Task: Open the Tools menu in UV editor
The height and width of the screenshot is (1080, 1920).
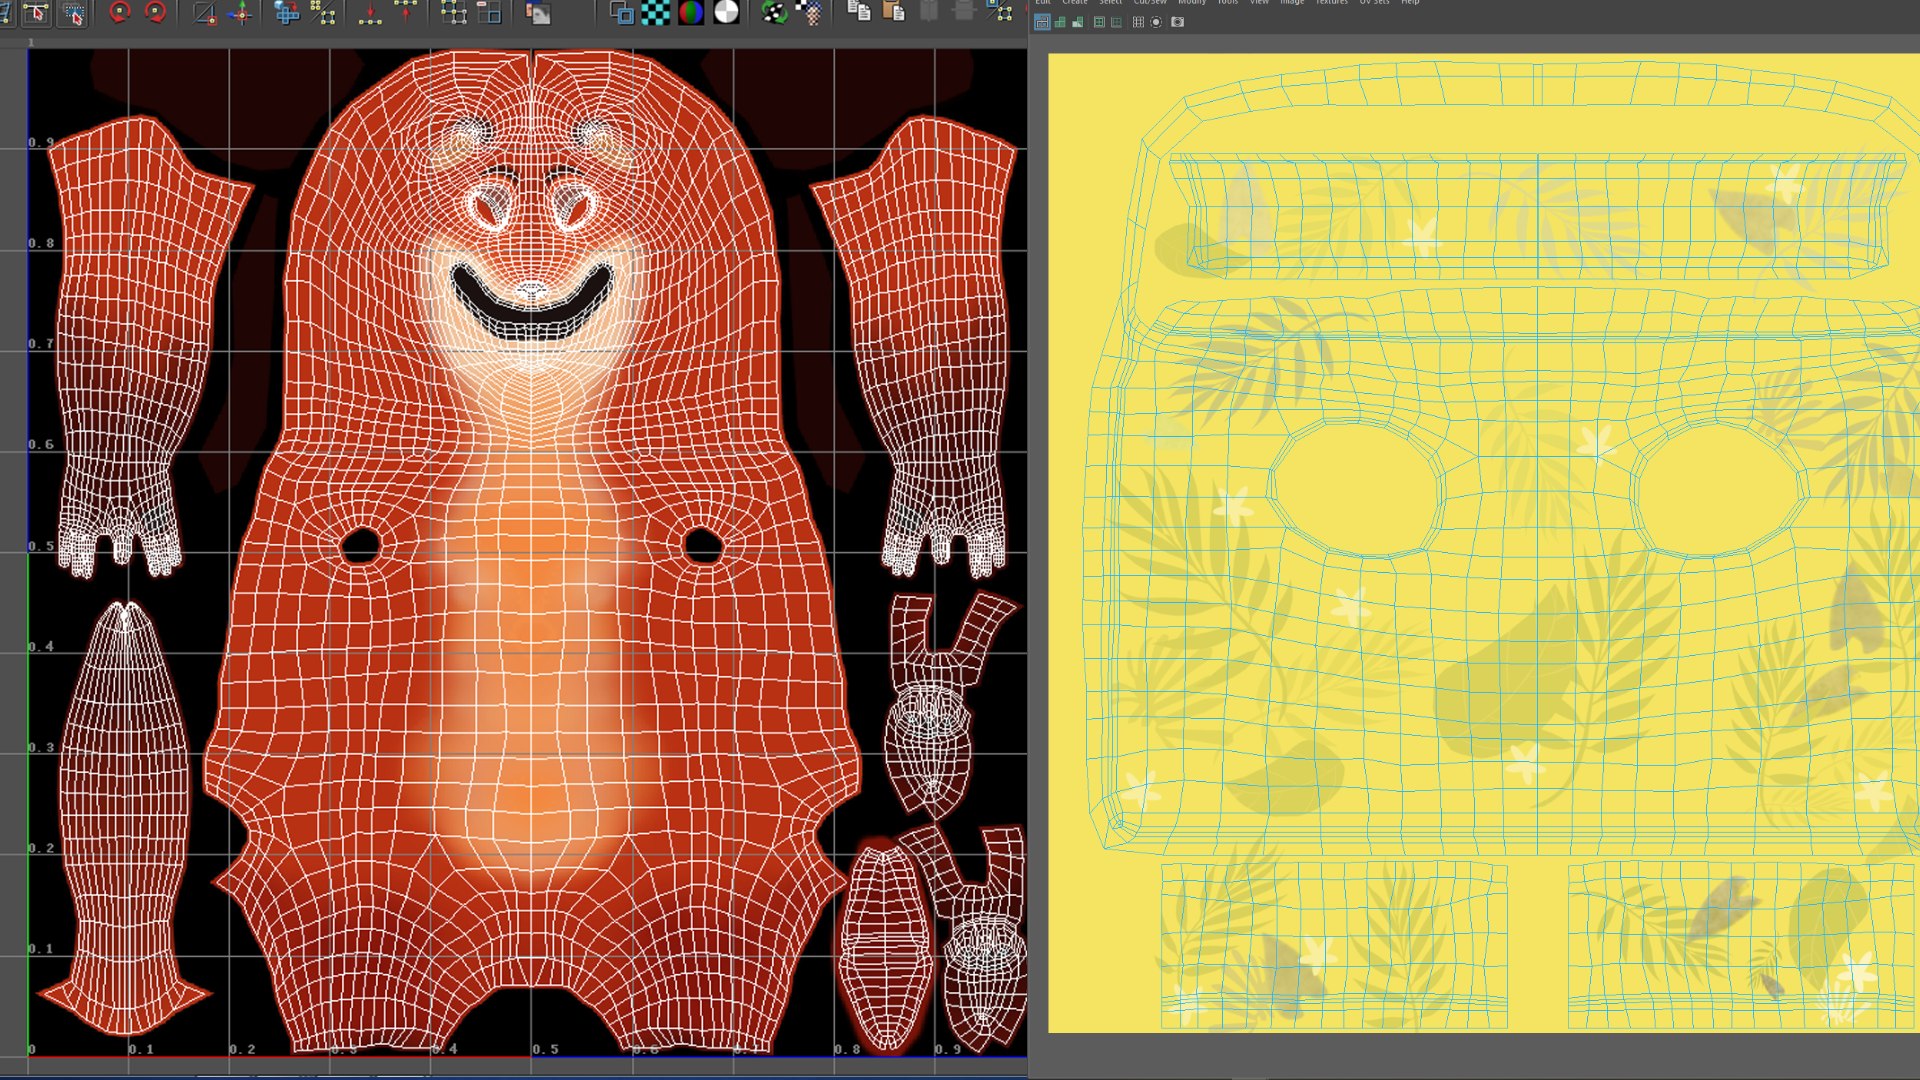Action: click(1227, 3)
